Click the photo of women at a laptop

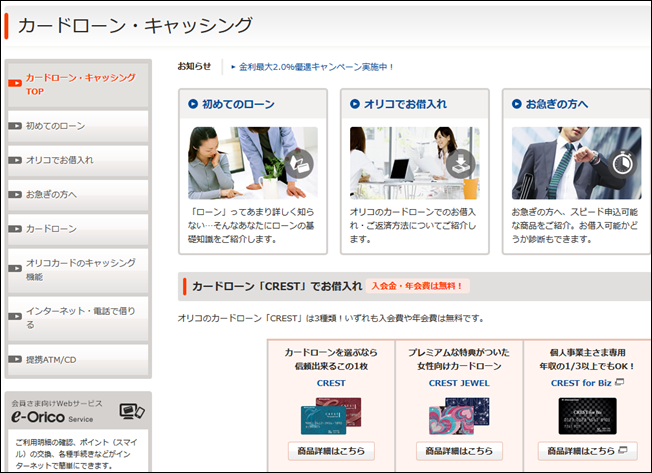click(x=415, y=163)
